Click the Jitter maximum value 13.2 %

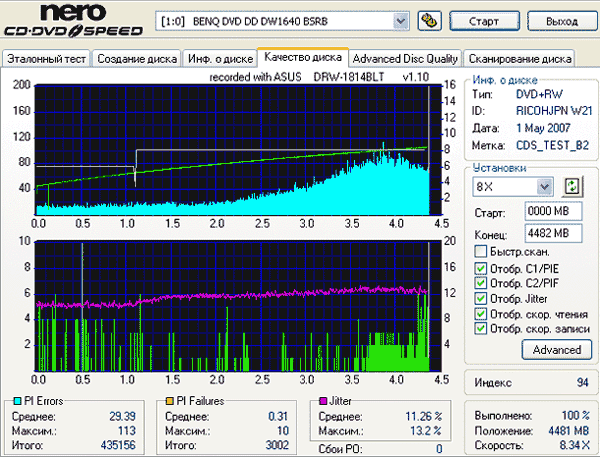click(x=426, y=431)
